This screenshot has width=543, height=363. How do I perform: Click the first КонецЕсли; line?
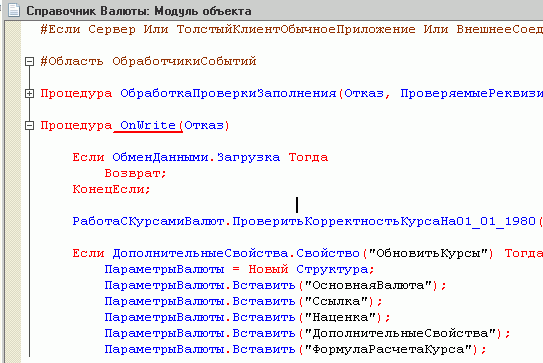pyautogui.click(x=111, y=189)
